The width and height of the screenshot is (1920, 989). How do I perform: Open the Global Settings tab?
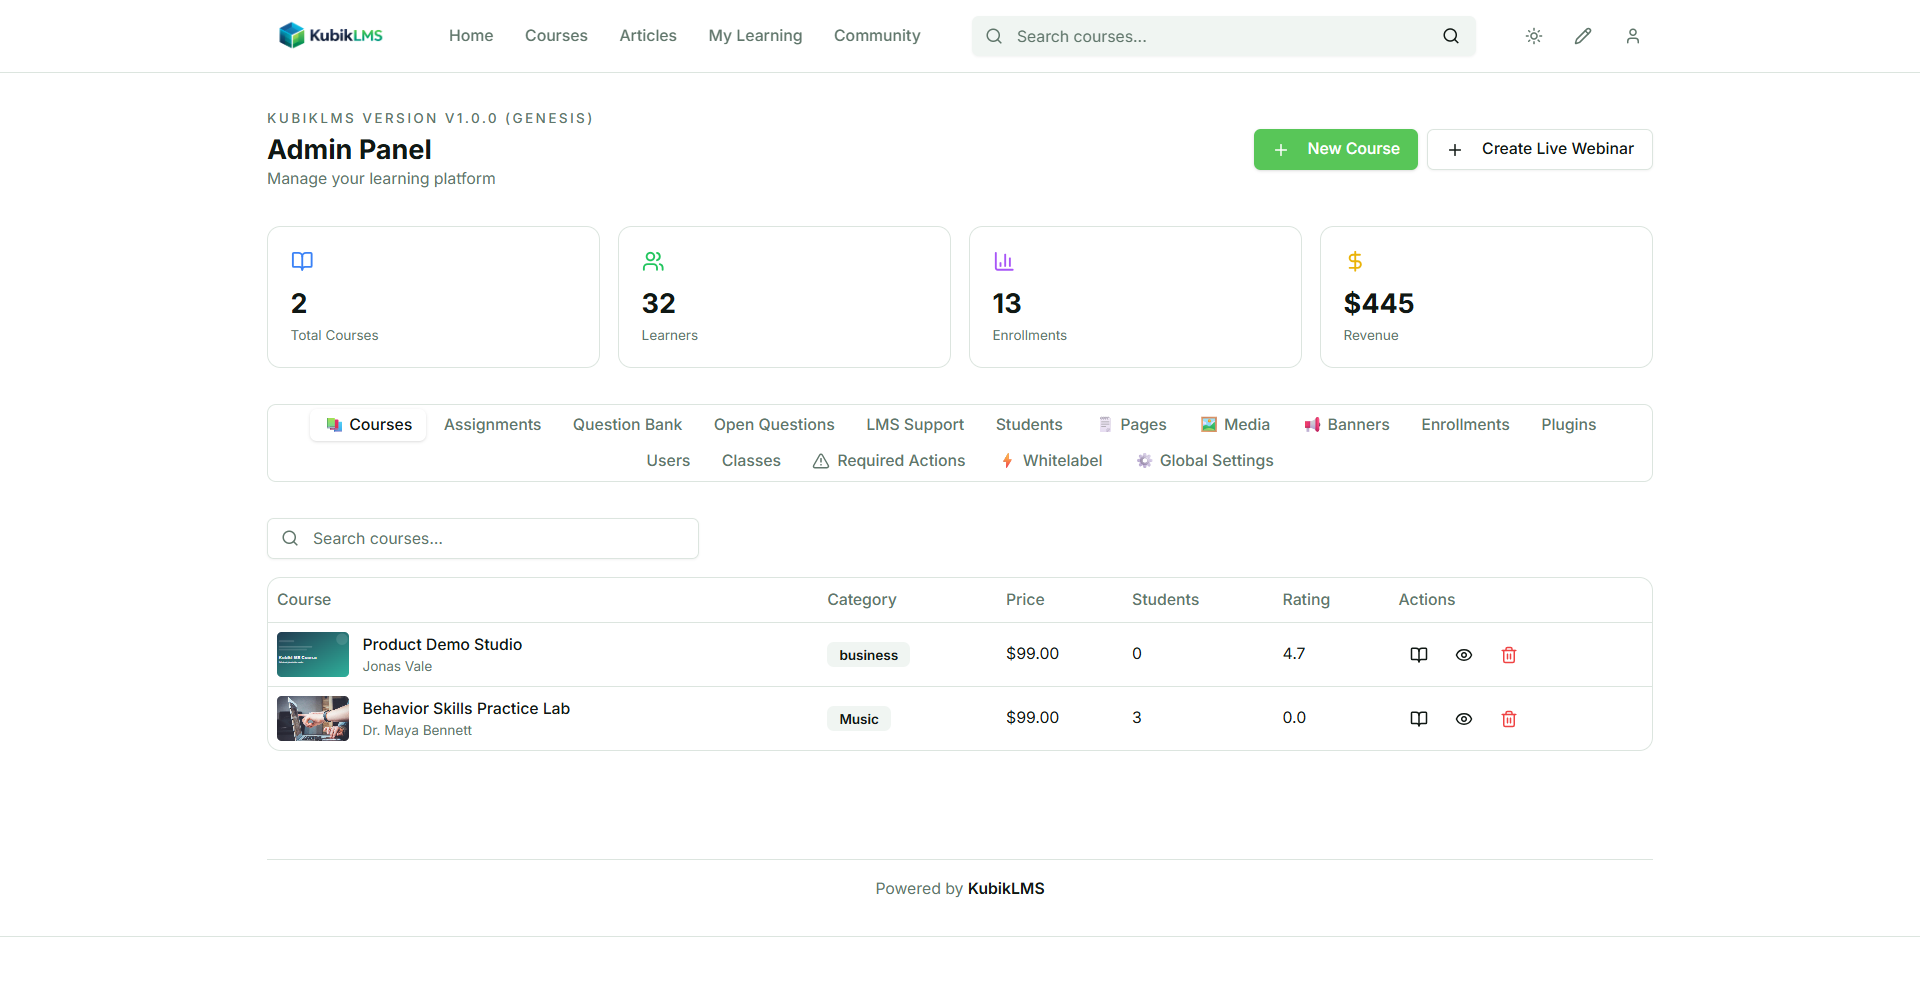1204,461
